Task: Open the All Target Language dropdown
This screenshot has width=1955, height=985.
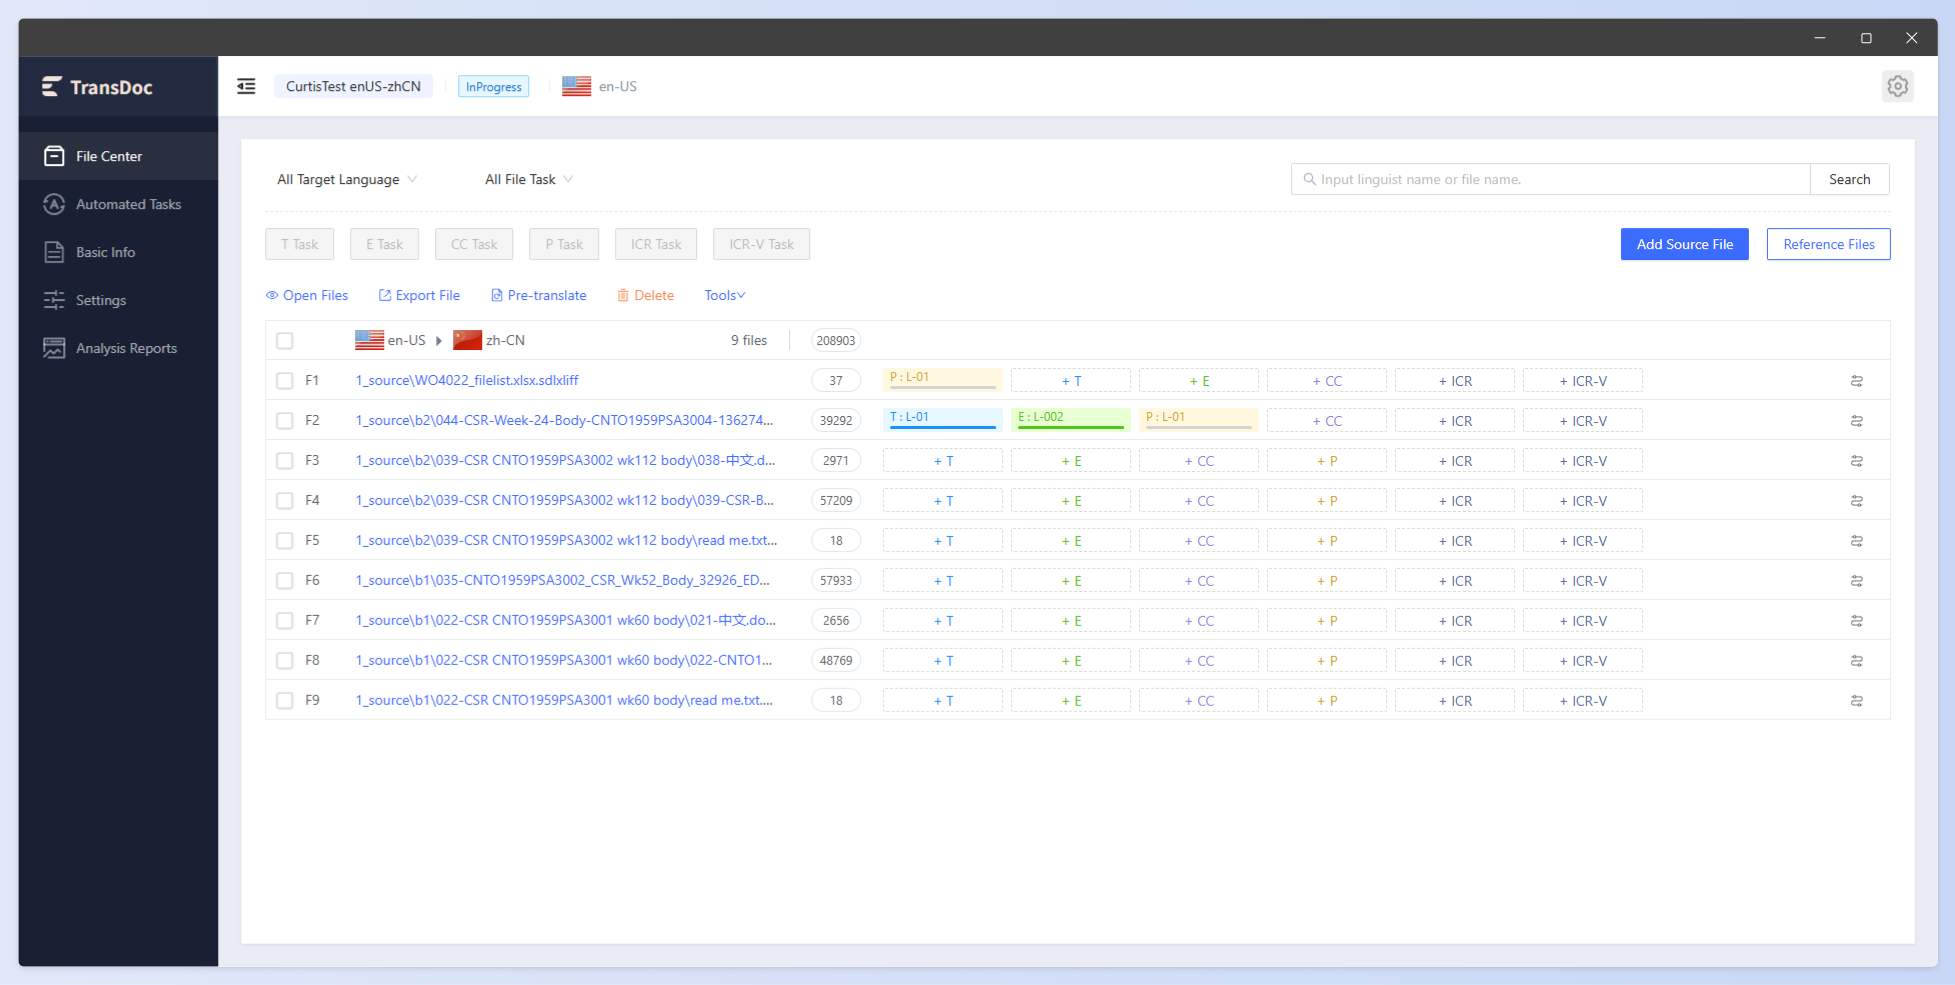Action: tap(347, 179)
